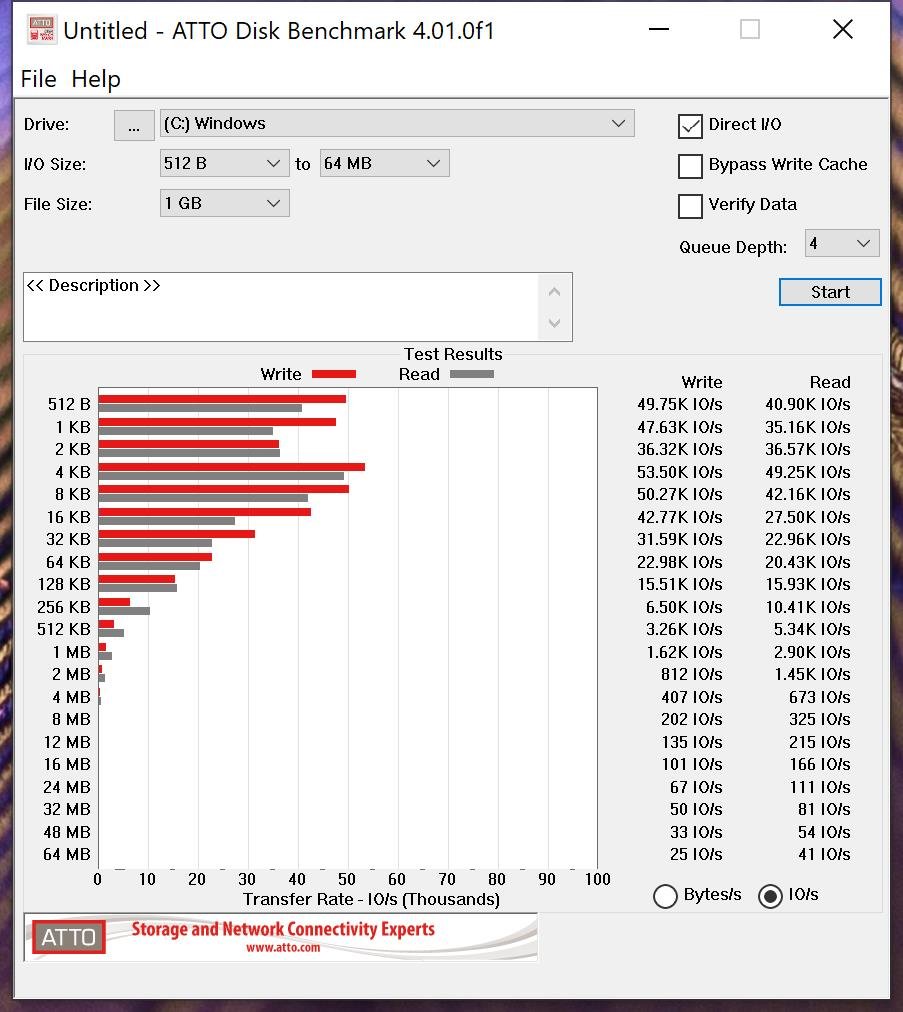Uncheck the Direct I/O checkbox
The width and height of the screenshot is (903, 1012).
[690, 126]
